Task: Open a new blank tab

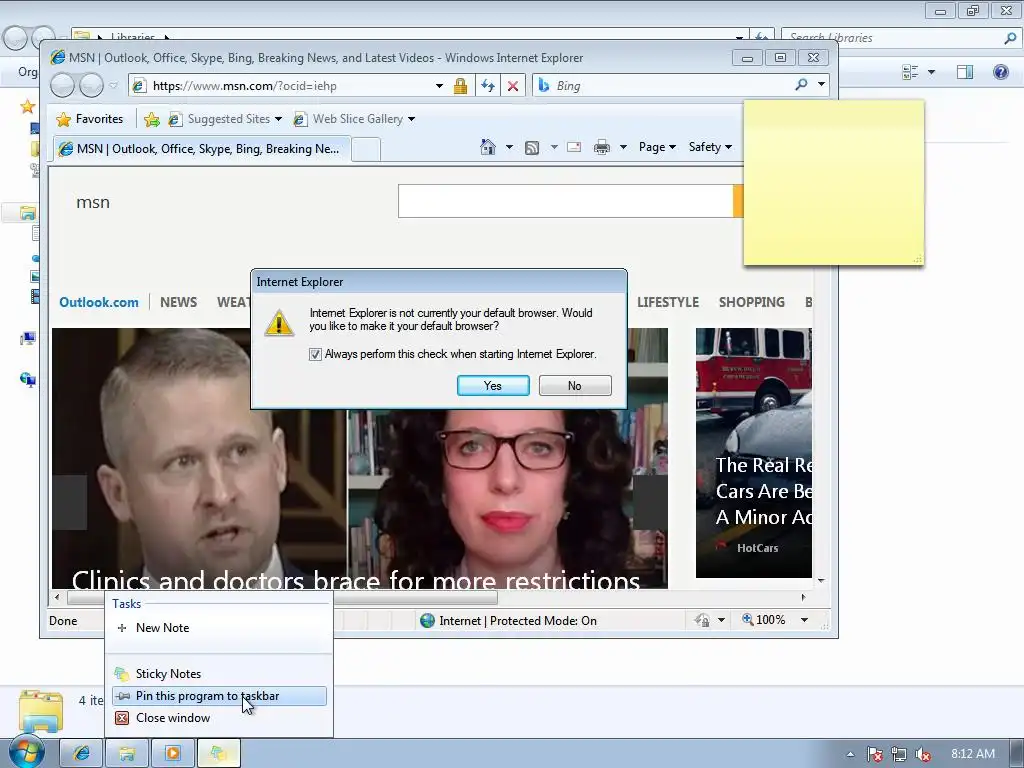Action: (367, 150)
